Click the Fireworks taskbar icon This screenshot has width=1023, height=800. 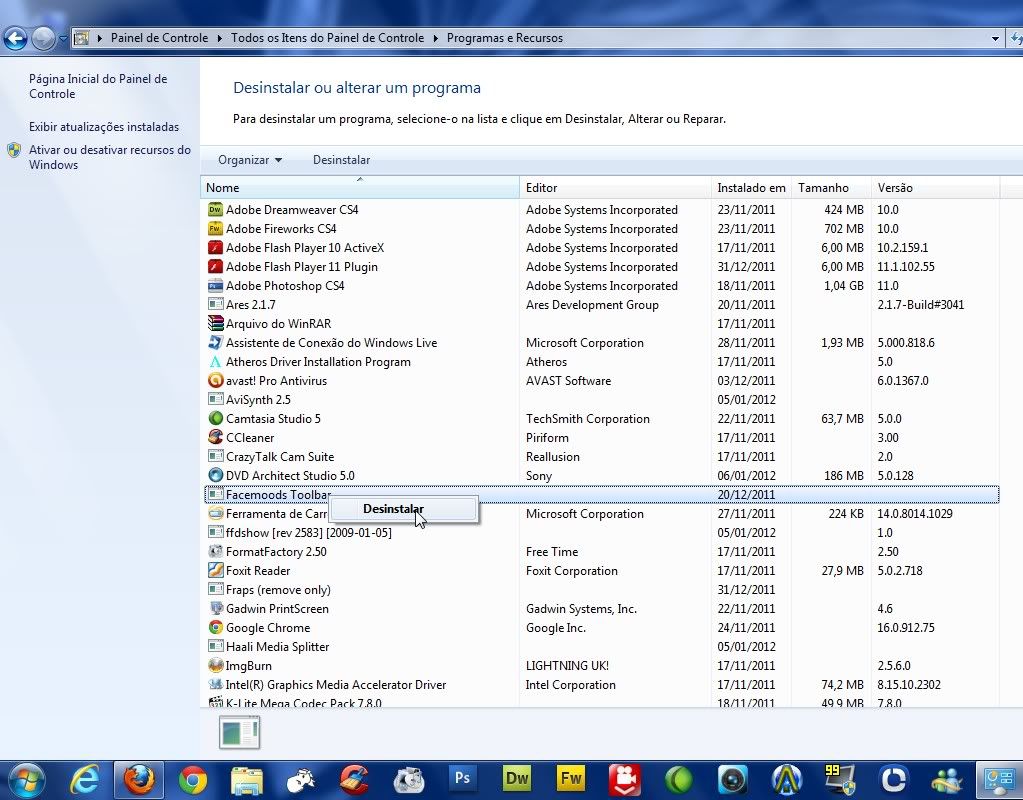571,778
